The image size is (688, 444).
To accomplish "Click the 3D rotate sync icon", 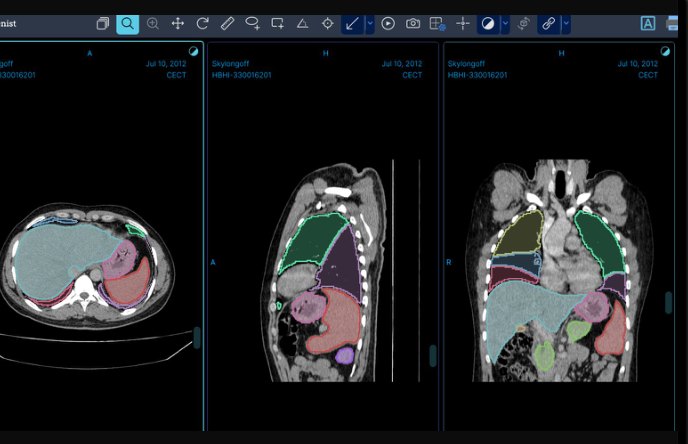I will pyautogui.click(x=523, y=24).
